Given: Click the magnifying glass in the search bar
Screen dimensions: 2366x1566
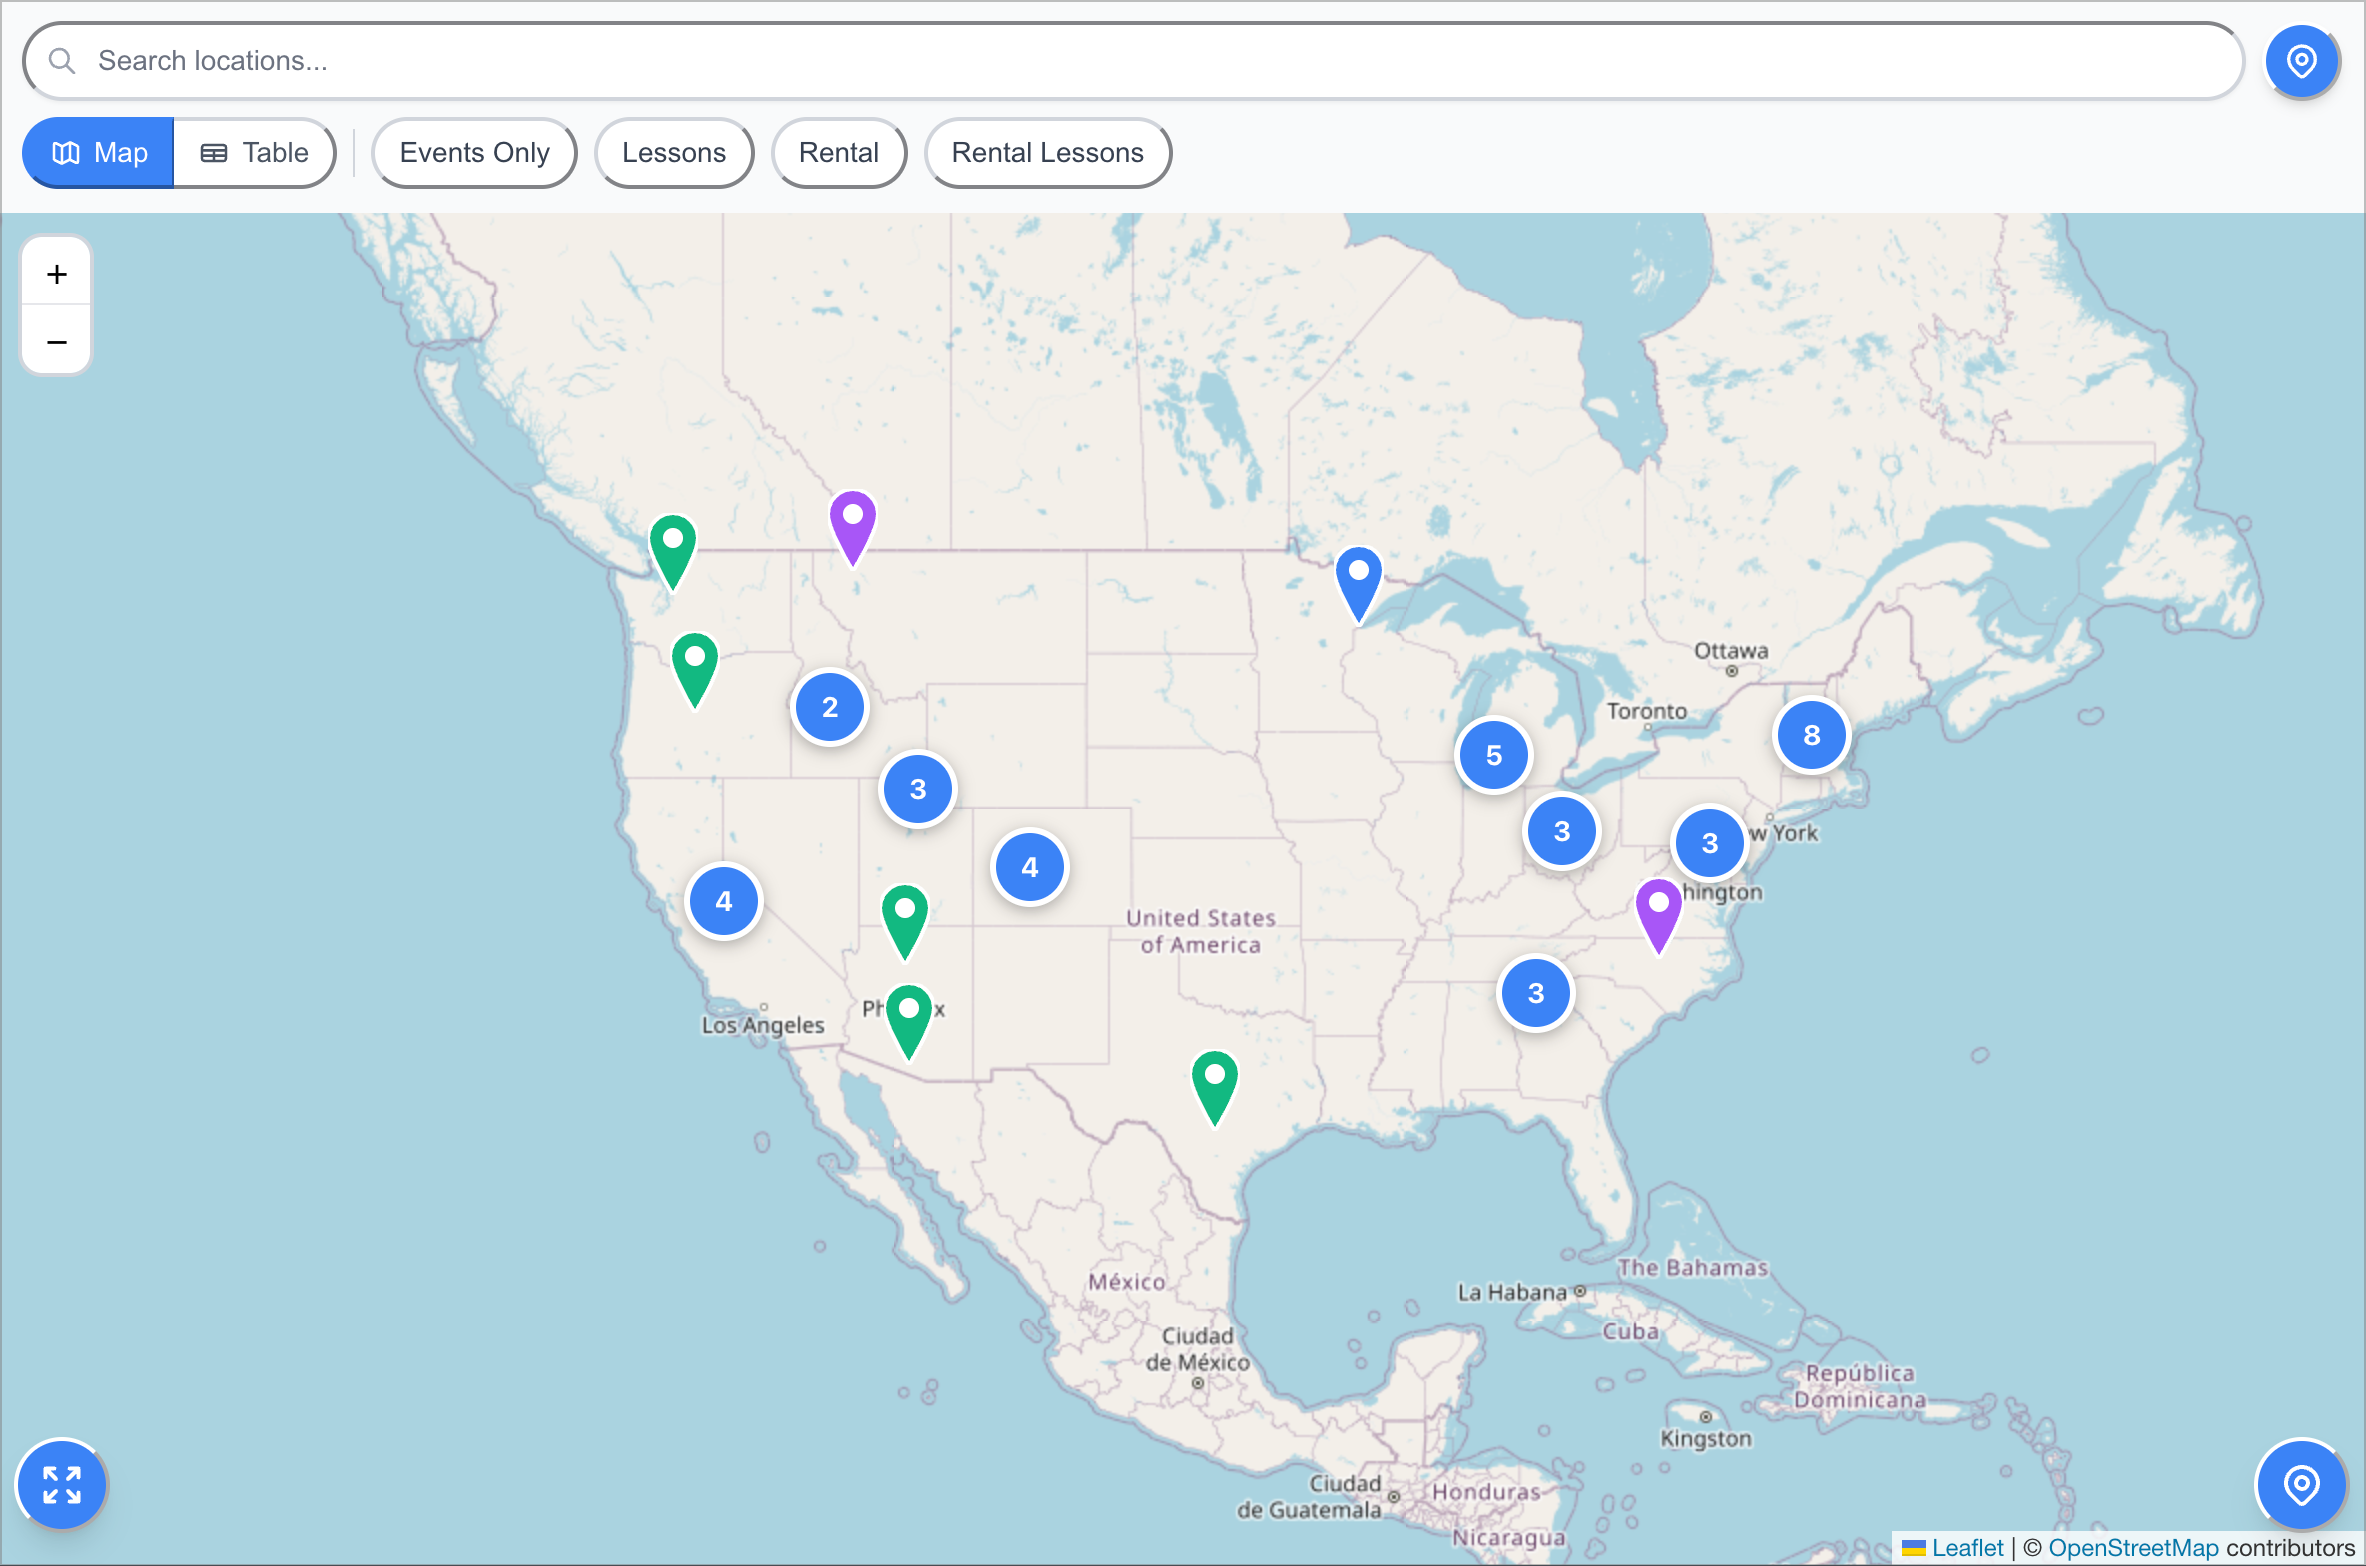Looking at the screenshot, I should pos(62,60).
